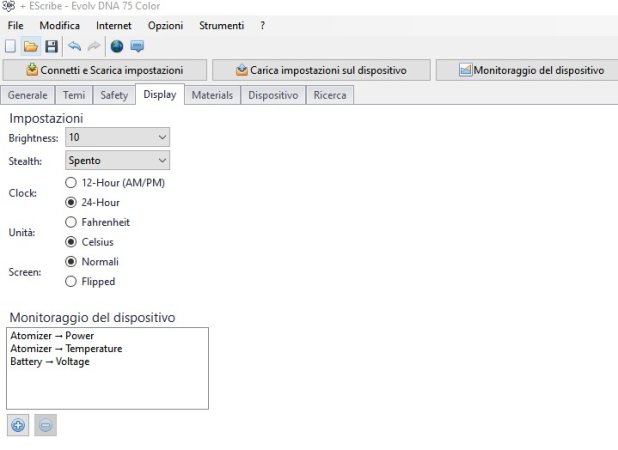Click Monitoraggio del dispositivo top button

pos(527,70)
